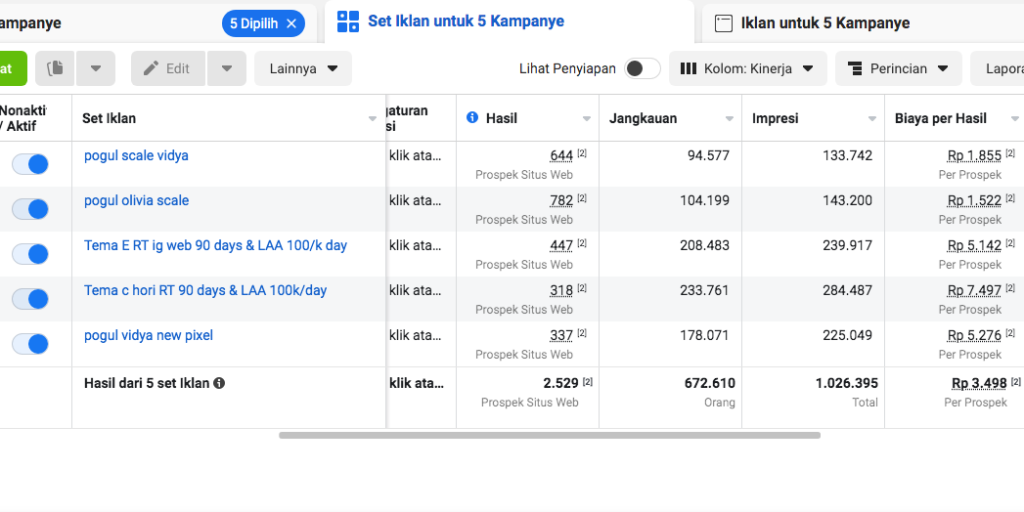Viewport: 1024px width, 512px height.
Task: Open the dropdown arrow beside duplicate button
Action: tap(95, 68)
